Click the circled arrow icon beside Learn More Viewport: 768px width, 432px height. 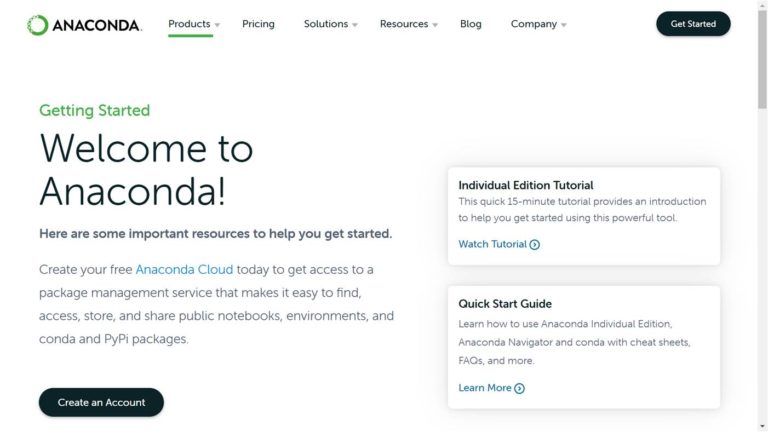tap(519, 389)
